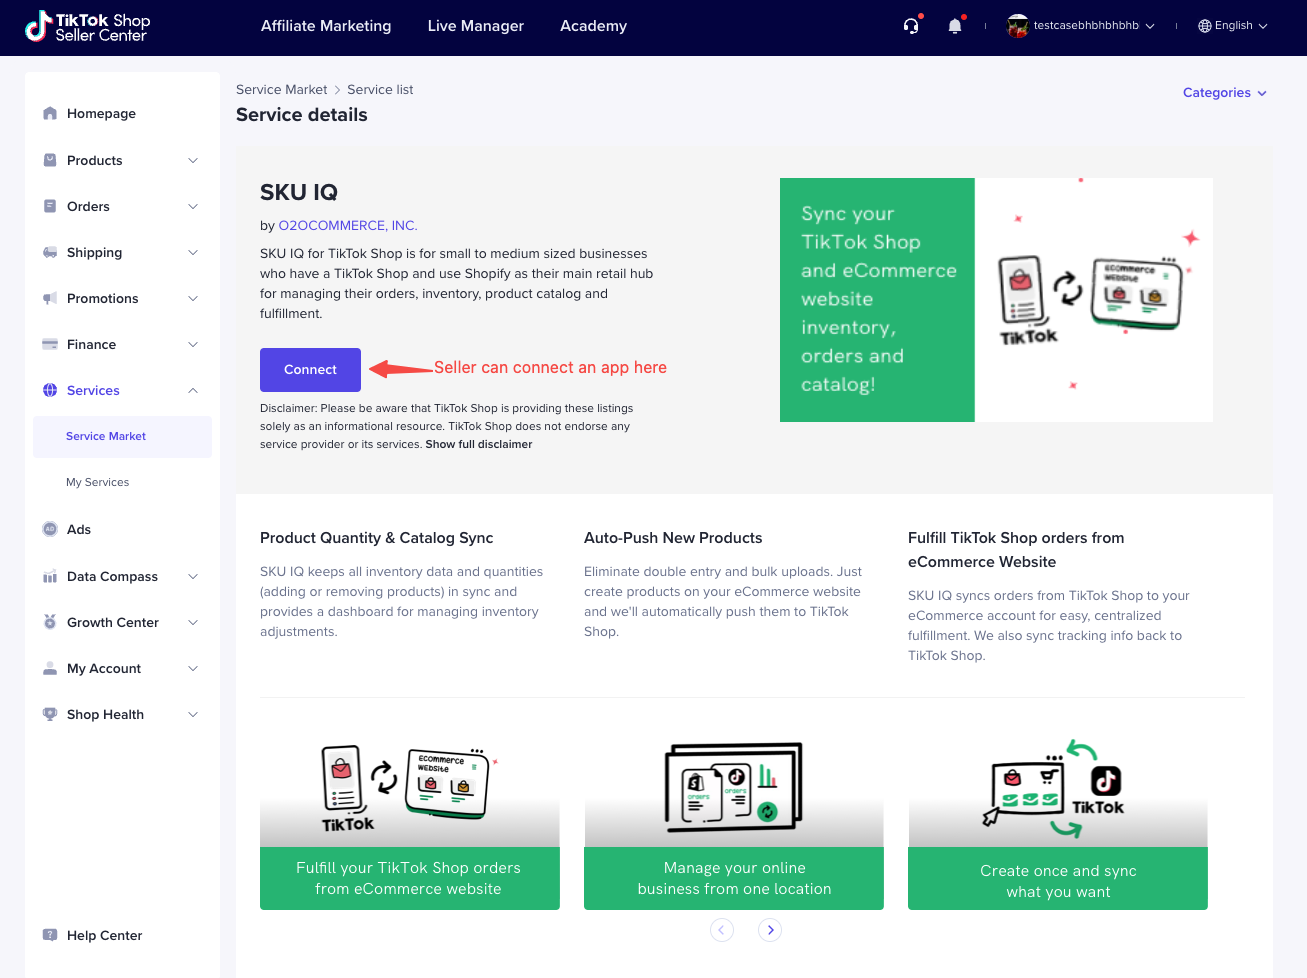Click the Promotions megaphone icon
This screenshot has height=978, width=1307.
[x=50, y=298]
